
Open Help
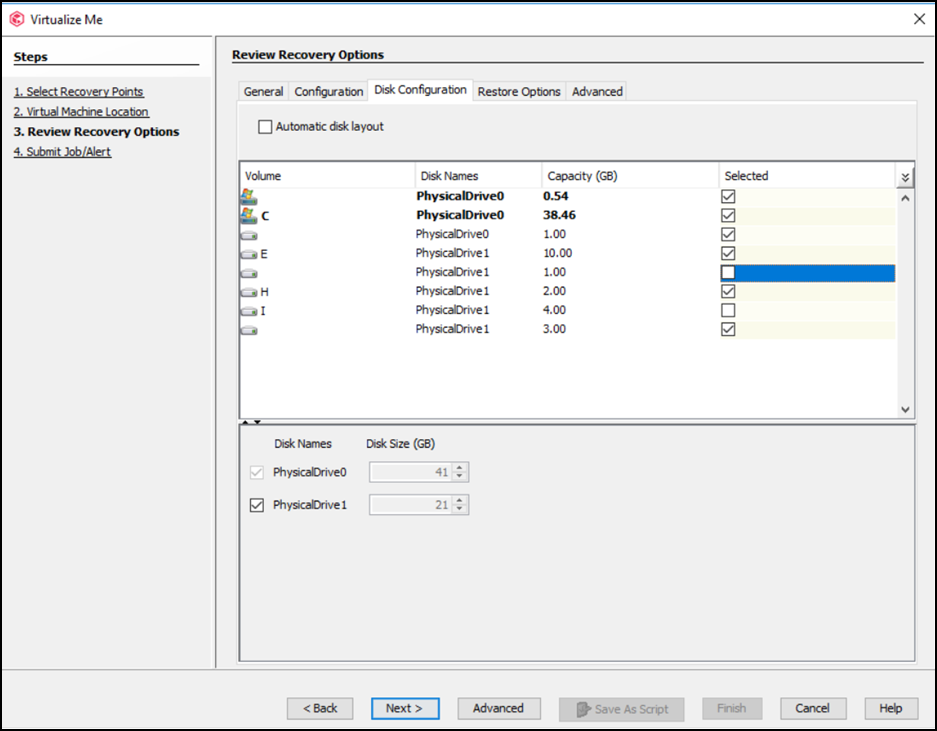coord(890,708)
